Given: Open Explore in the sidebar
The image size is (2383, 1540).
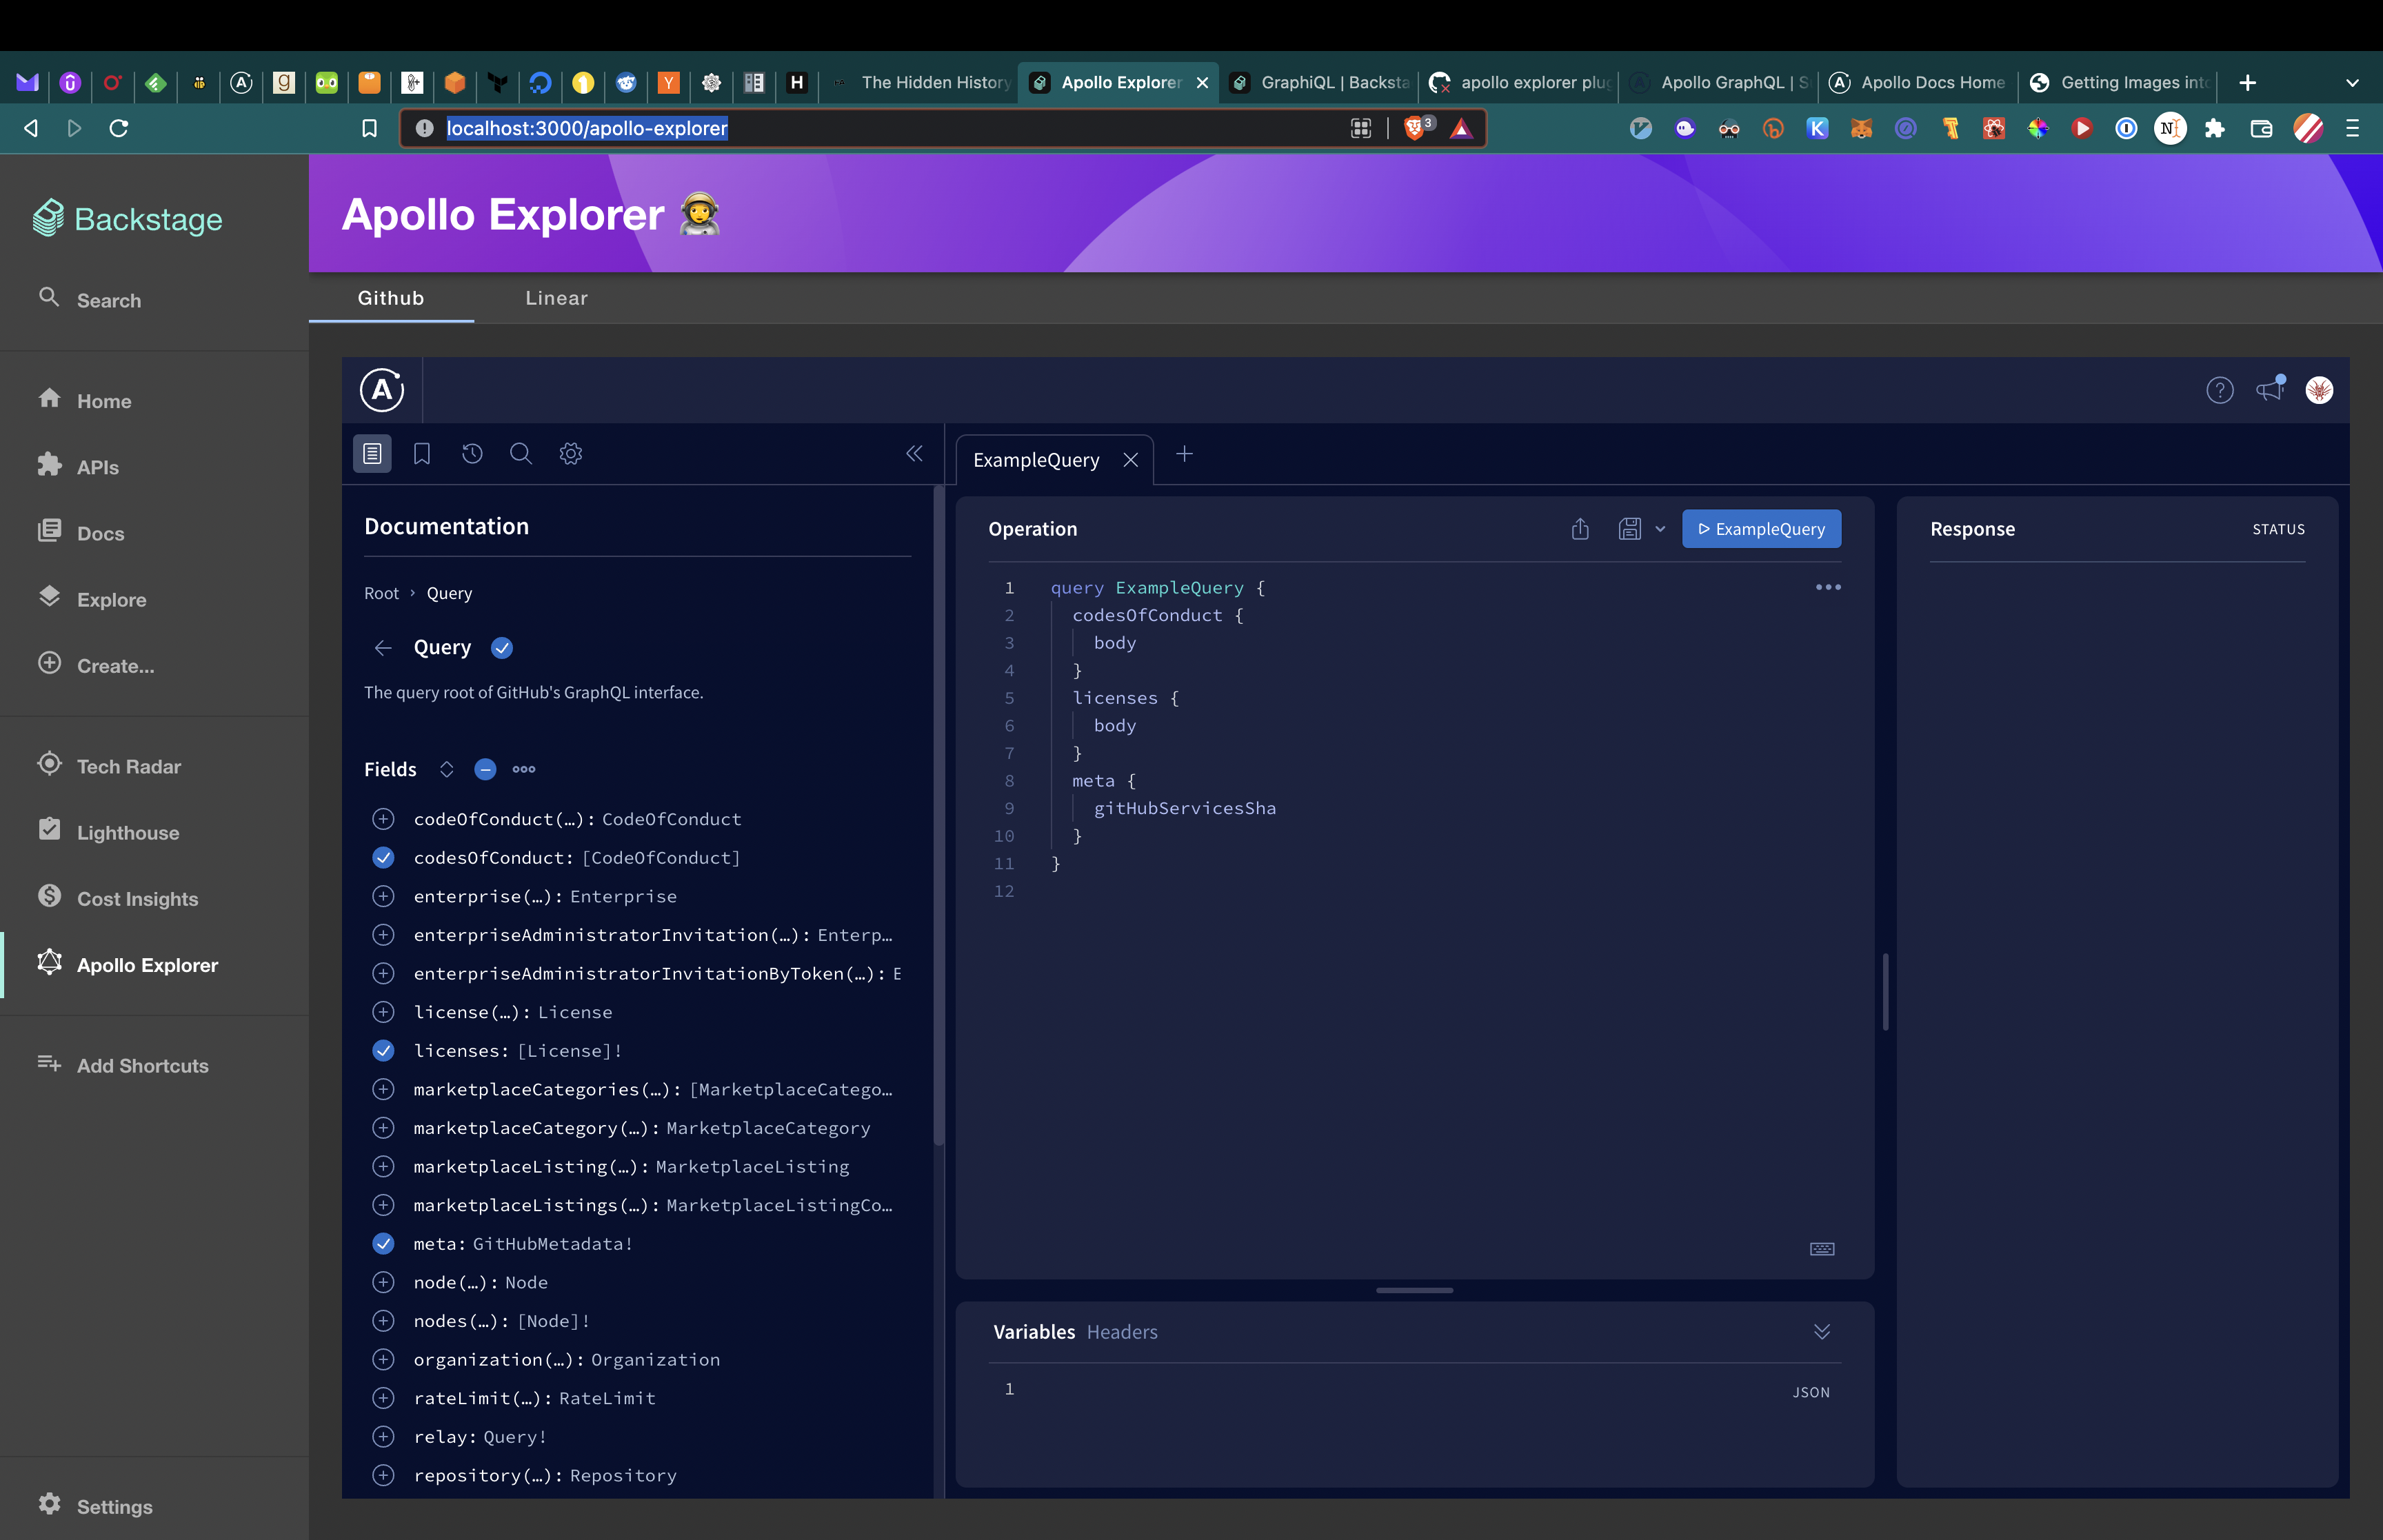Looking at the screenshot, I should point(111,600).
